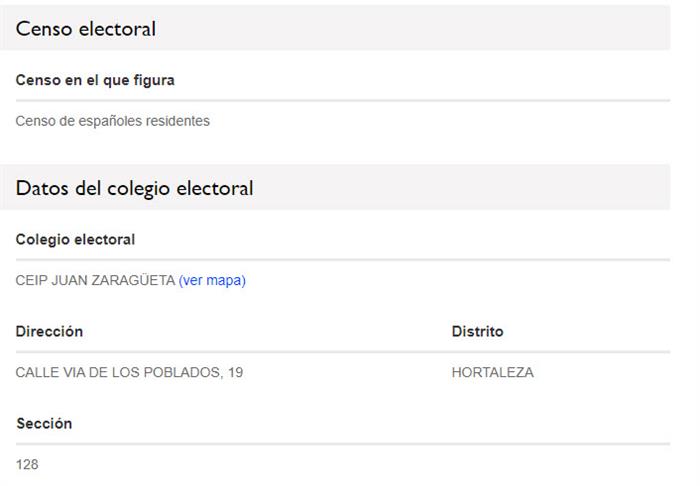The image size is (700, 486).
Task: Click the "Censo en el que figura" label
Action: pyautogui.click(x=96, y=80)
